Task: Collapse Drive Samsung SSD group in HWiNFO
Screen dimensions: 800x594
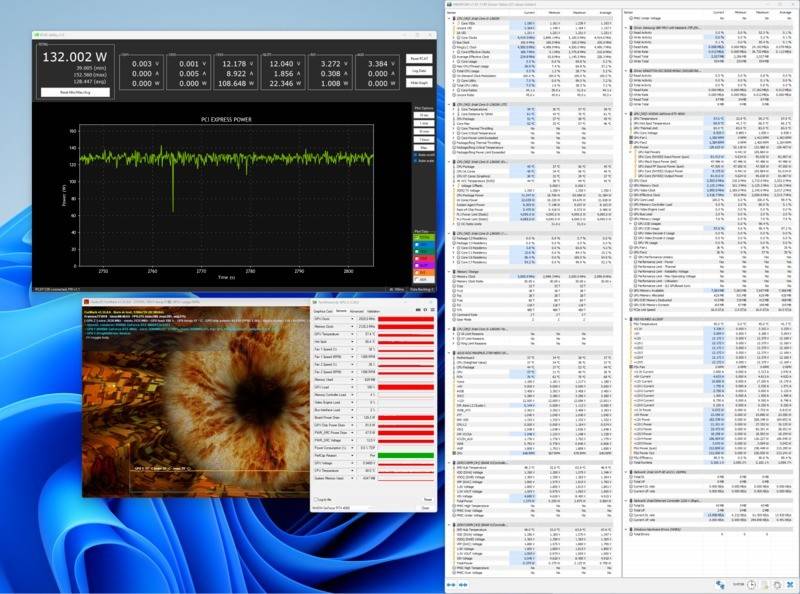Action: coord(627,28)
